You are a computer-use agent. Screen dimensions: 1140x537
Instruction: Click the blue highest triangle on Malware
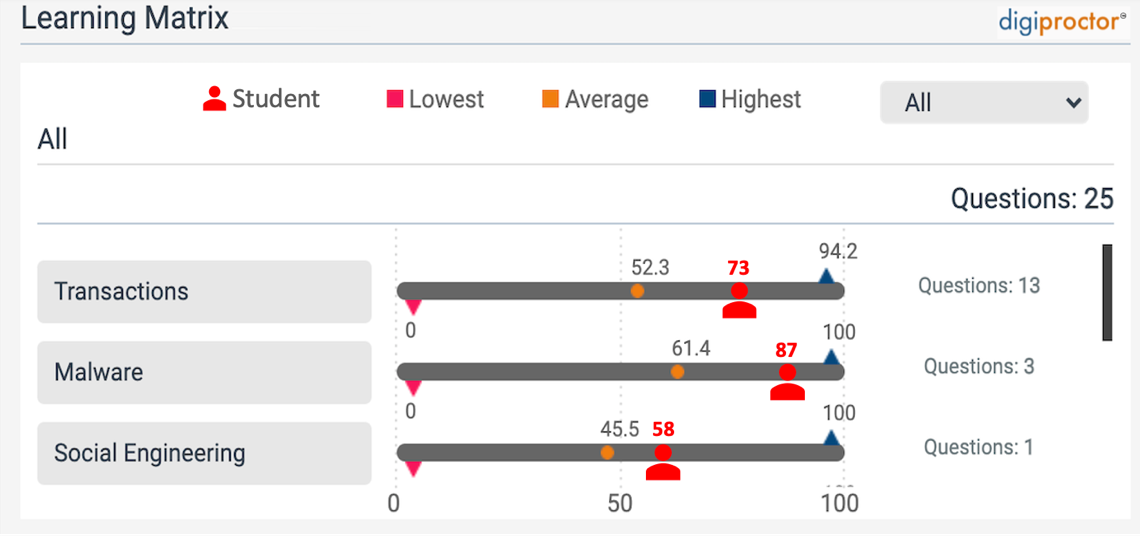coord(831,357)
